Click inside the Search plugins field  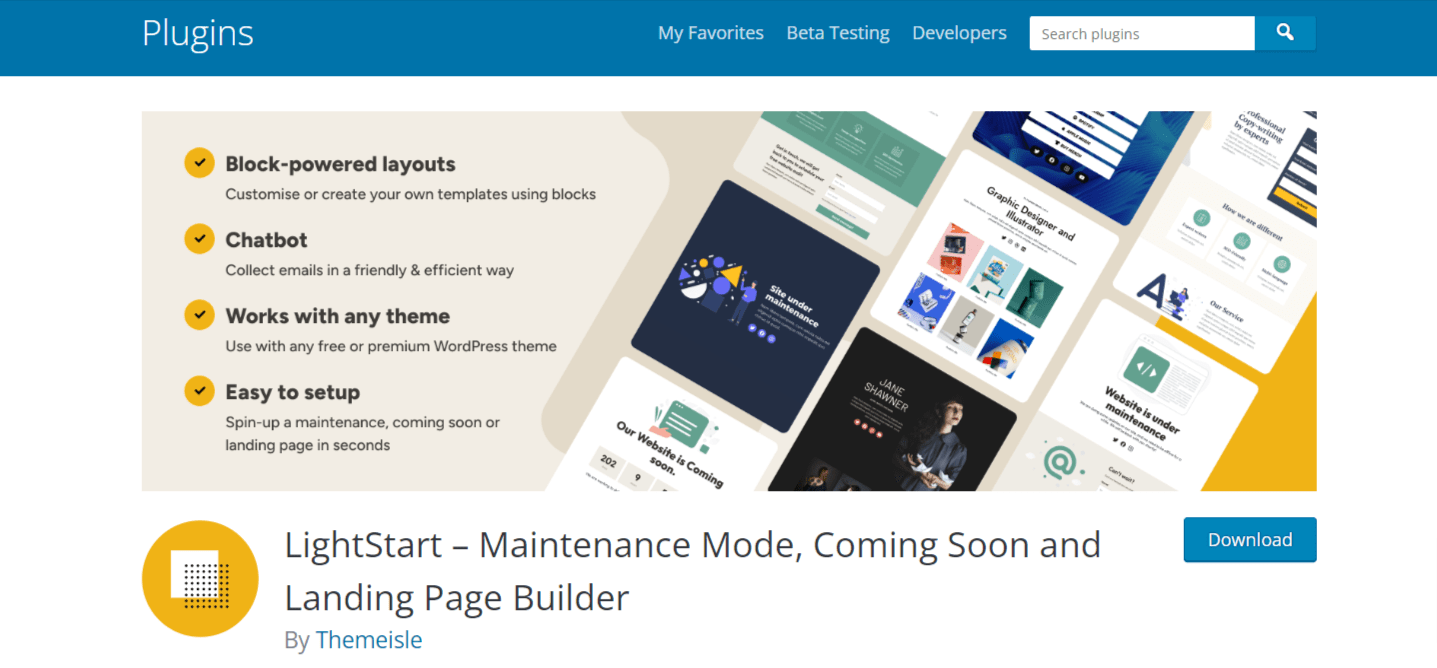[1140, 33]
